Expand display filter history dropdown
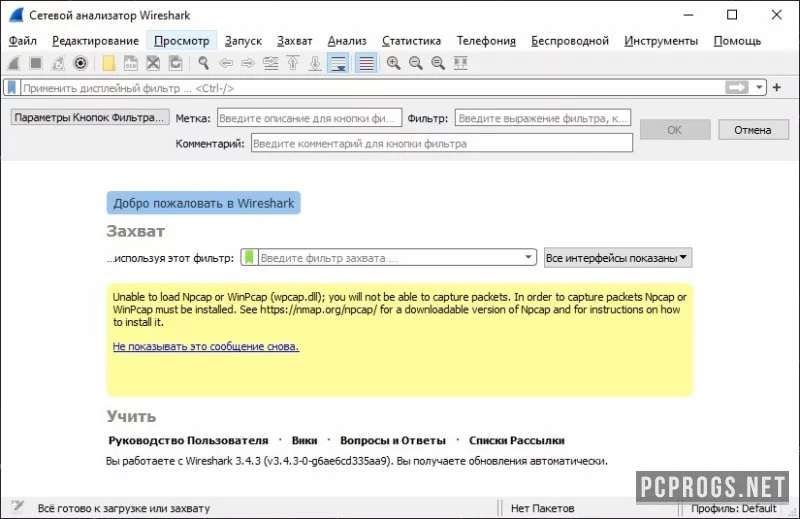The width and height of the screenshot is (800, 519). [759, 88]
